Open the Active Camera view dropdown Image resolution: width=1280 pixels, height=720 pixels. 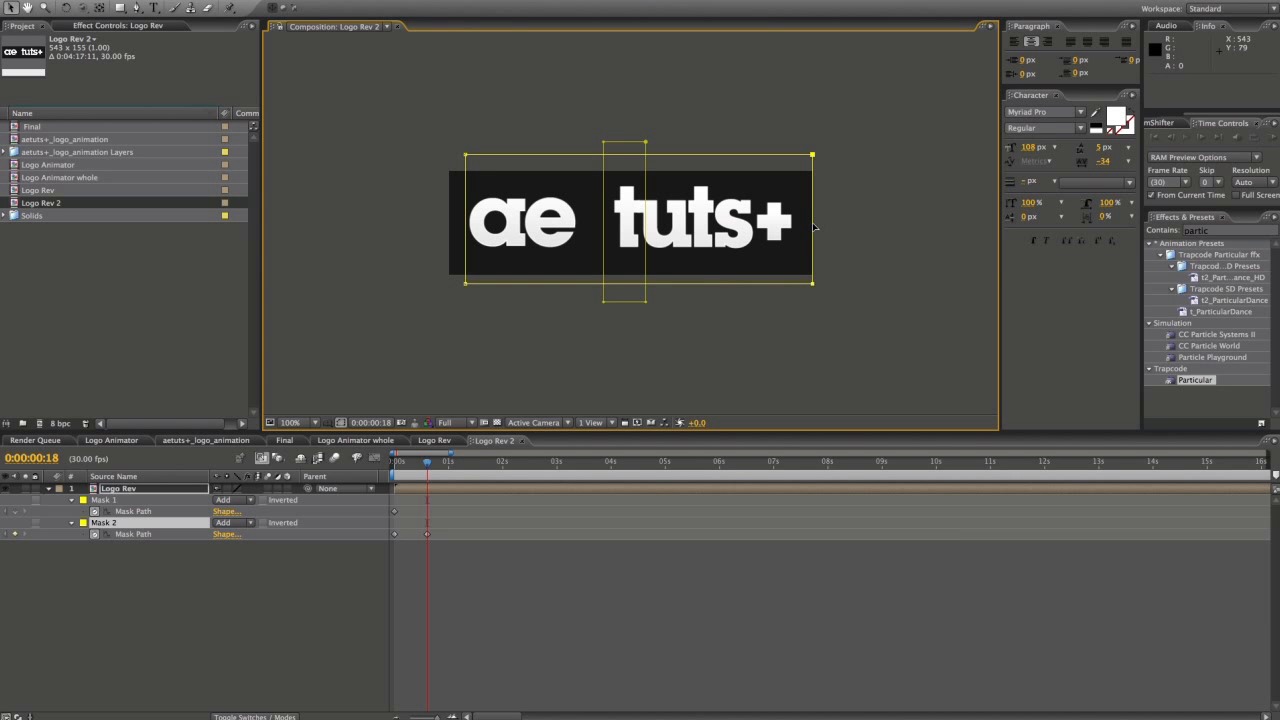[540, 422]
